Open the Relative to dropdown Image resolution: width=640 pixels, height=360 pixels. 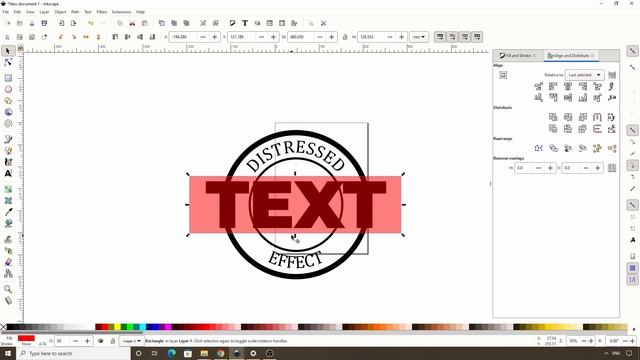584,75
